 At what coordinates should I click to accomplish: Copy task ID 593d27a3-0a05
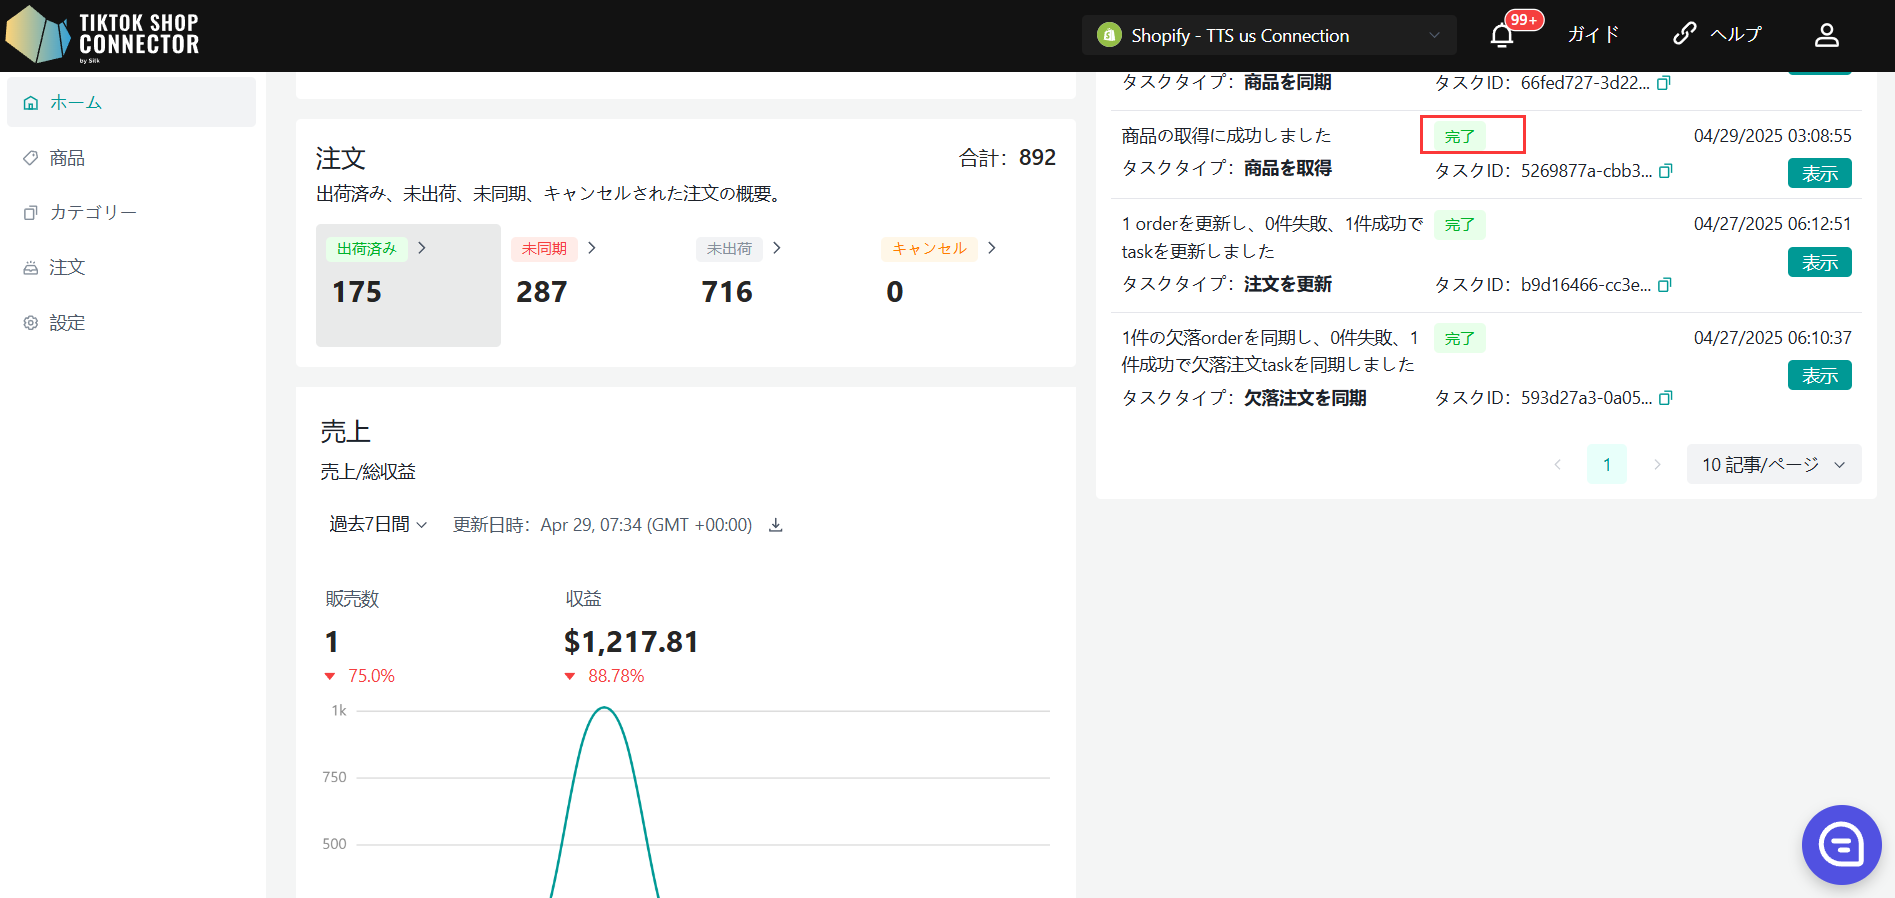[x=1665, y=398]
